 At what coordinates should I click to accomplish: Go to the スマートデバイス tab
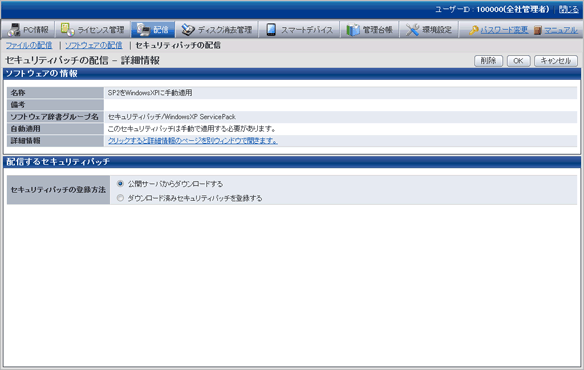299,29
